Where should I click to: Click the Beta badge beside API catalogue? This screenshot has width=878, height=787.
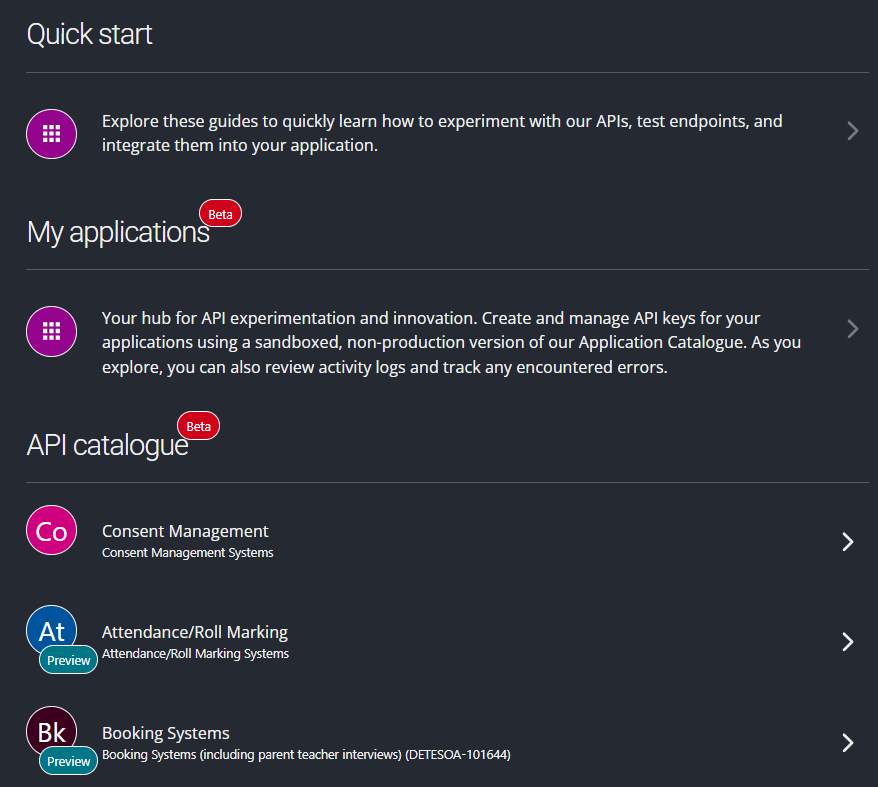(198, 426)
